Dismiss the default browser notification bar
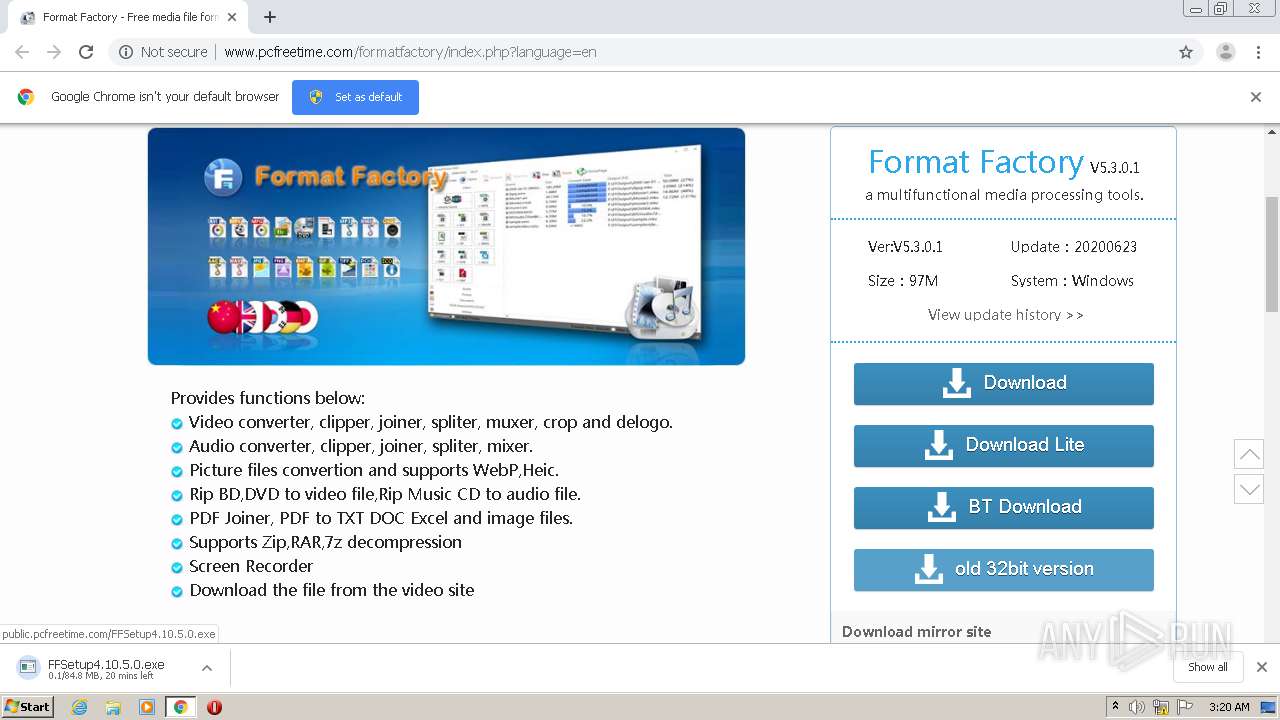 [1256, 97]
